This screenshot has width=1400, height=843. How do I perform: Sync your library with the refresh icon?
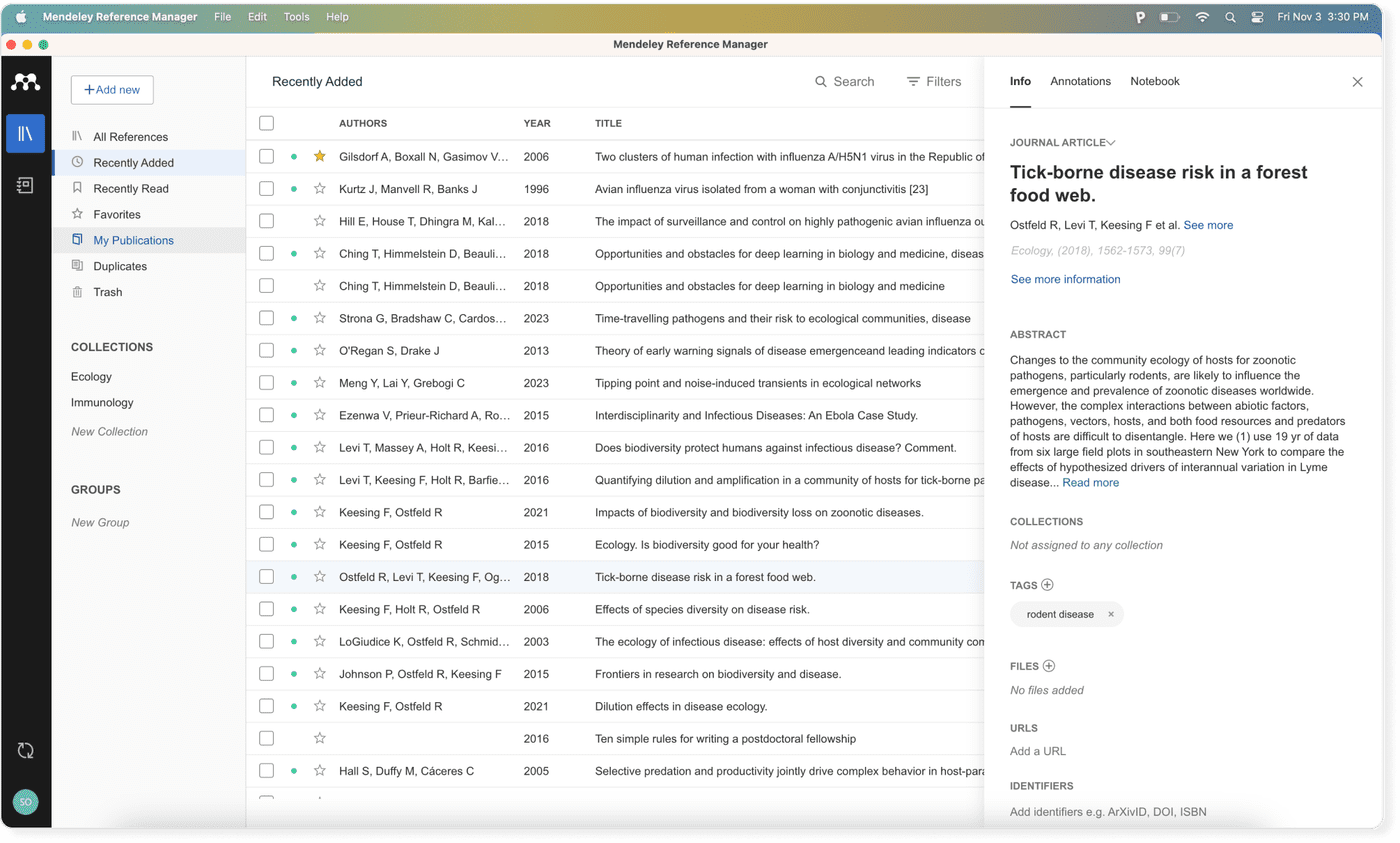click(x=25, y=749)
